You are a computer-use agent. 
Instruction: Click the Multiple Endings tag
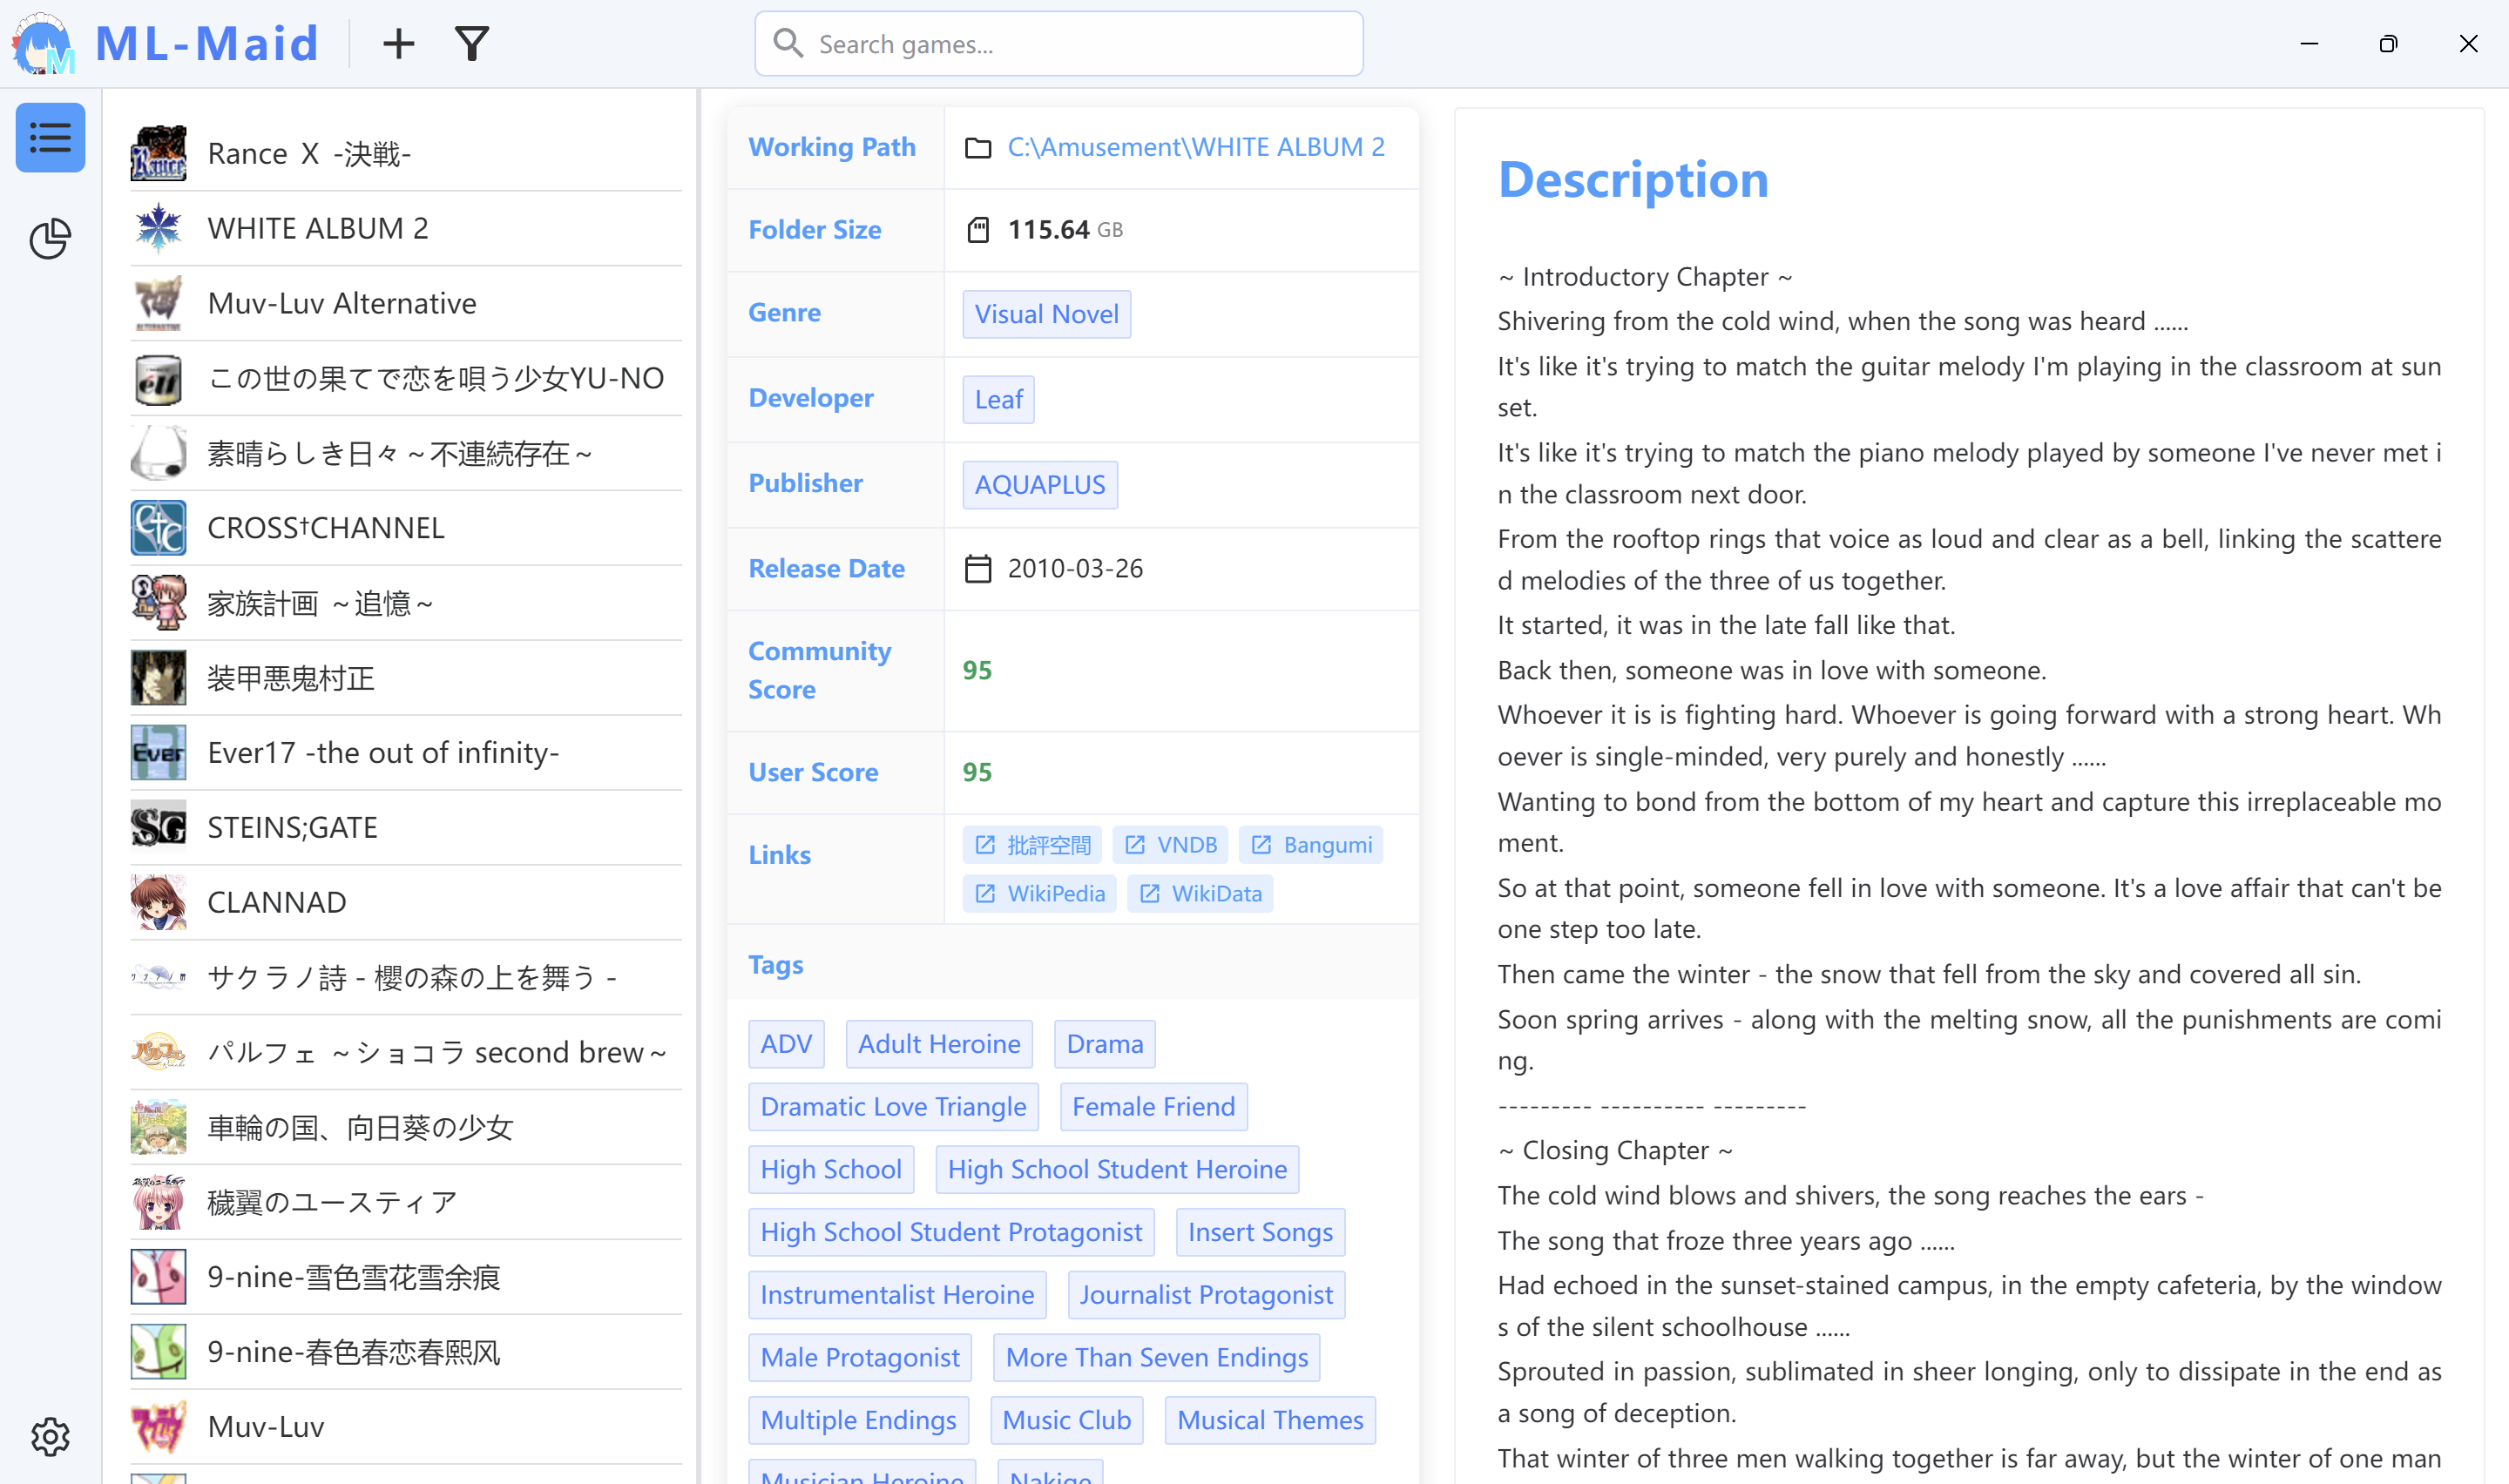click(x=858, y=1420)
